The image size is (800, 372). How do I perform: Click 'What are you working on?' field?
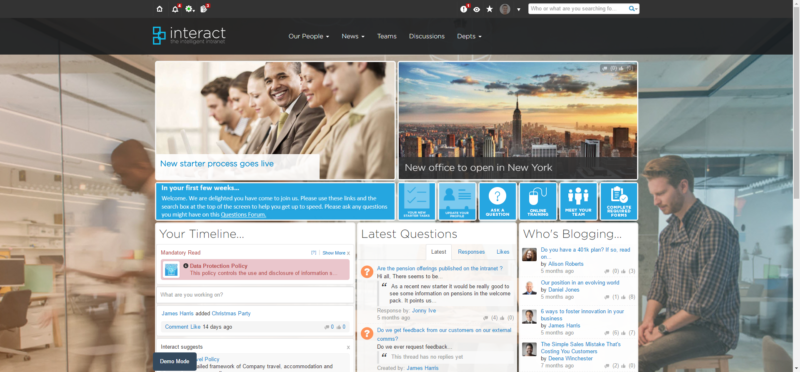coord(255,295)
